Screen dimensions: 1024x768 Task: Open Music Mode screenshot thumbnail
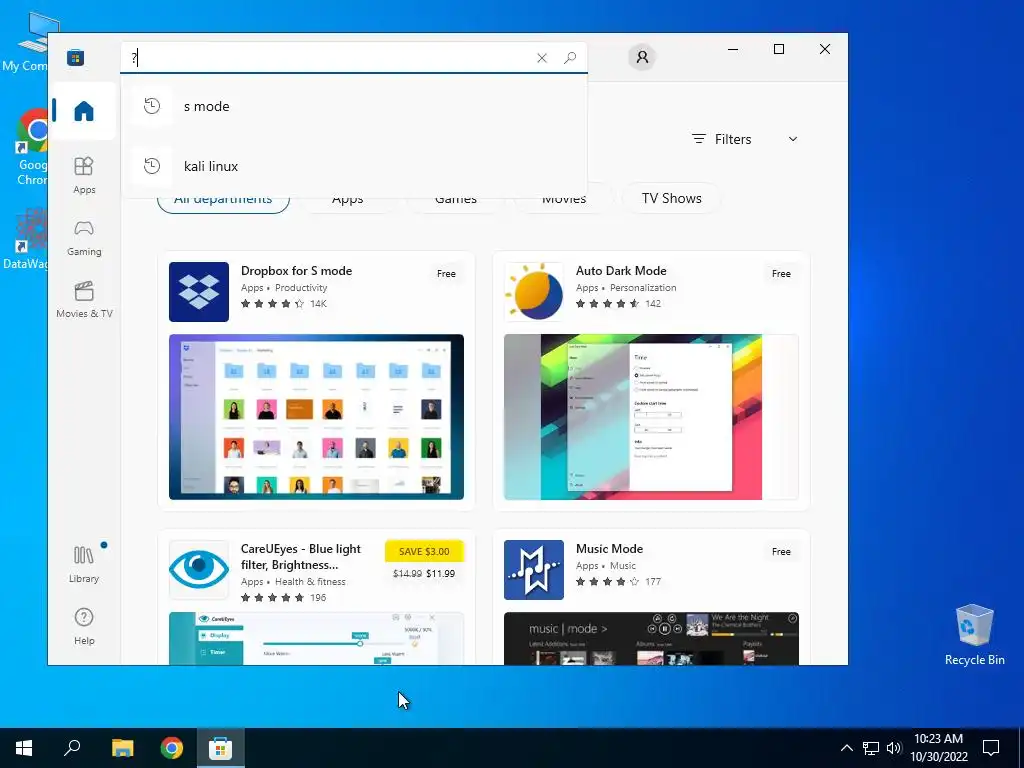point(651,638)
